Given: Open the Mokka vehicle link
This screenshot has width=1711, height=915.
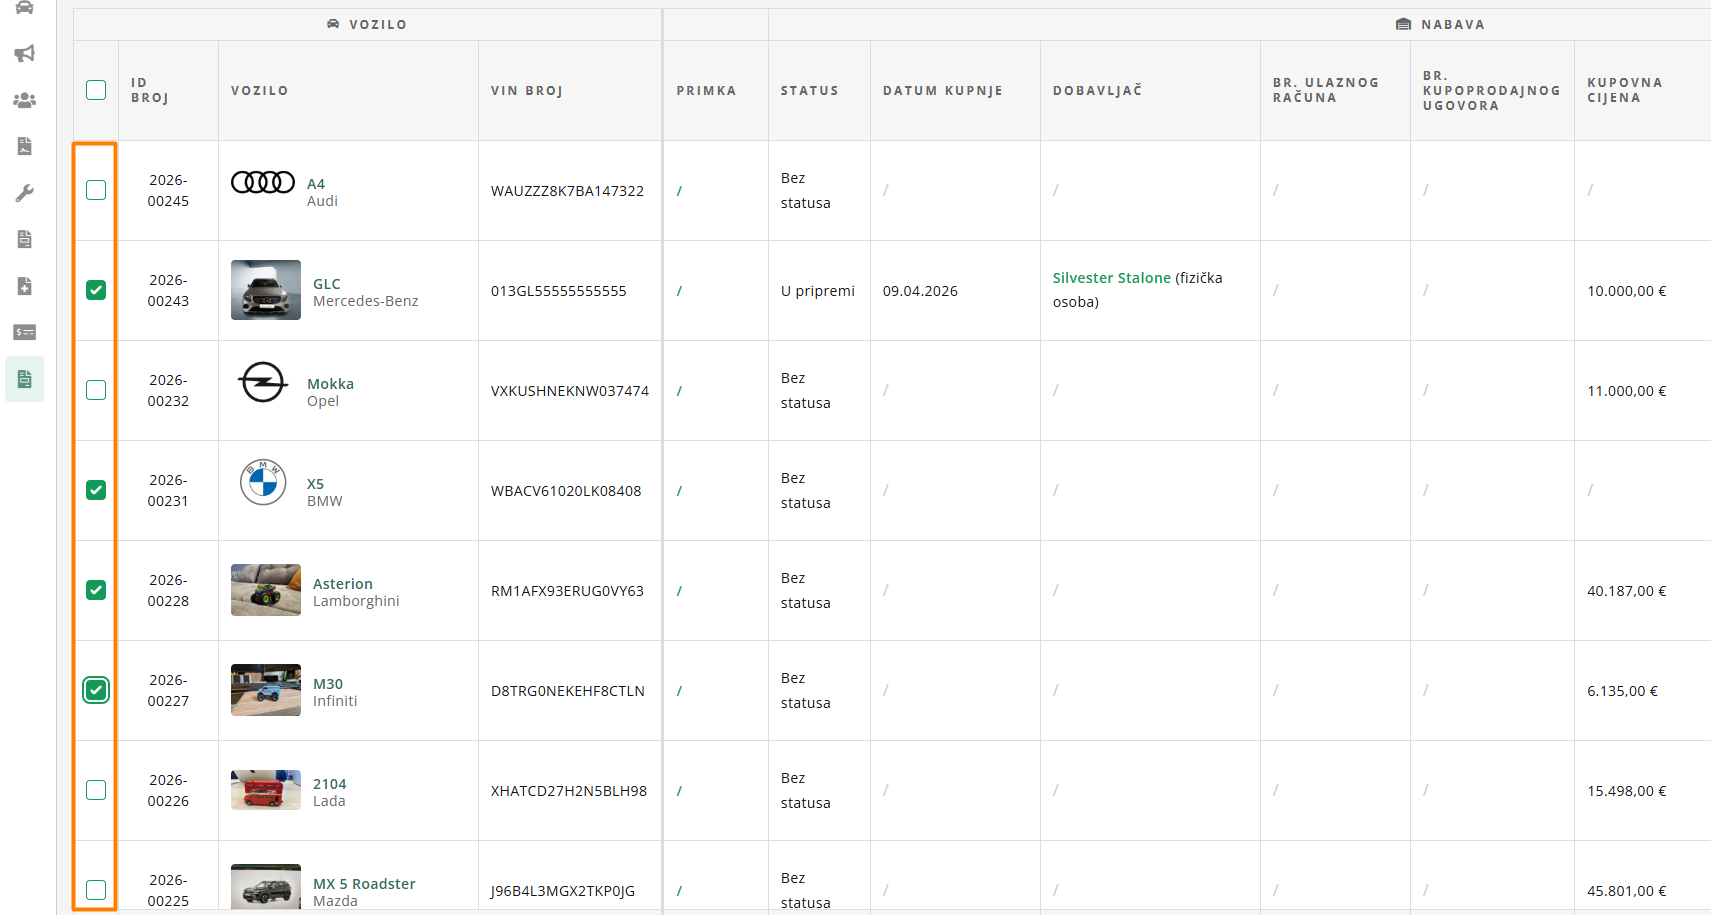Looking at the screenshot, I should [330, 384].
